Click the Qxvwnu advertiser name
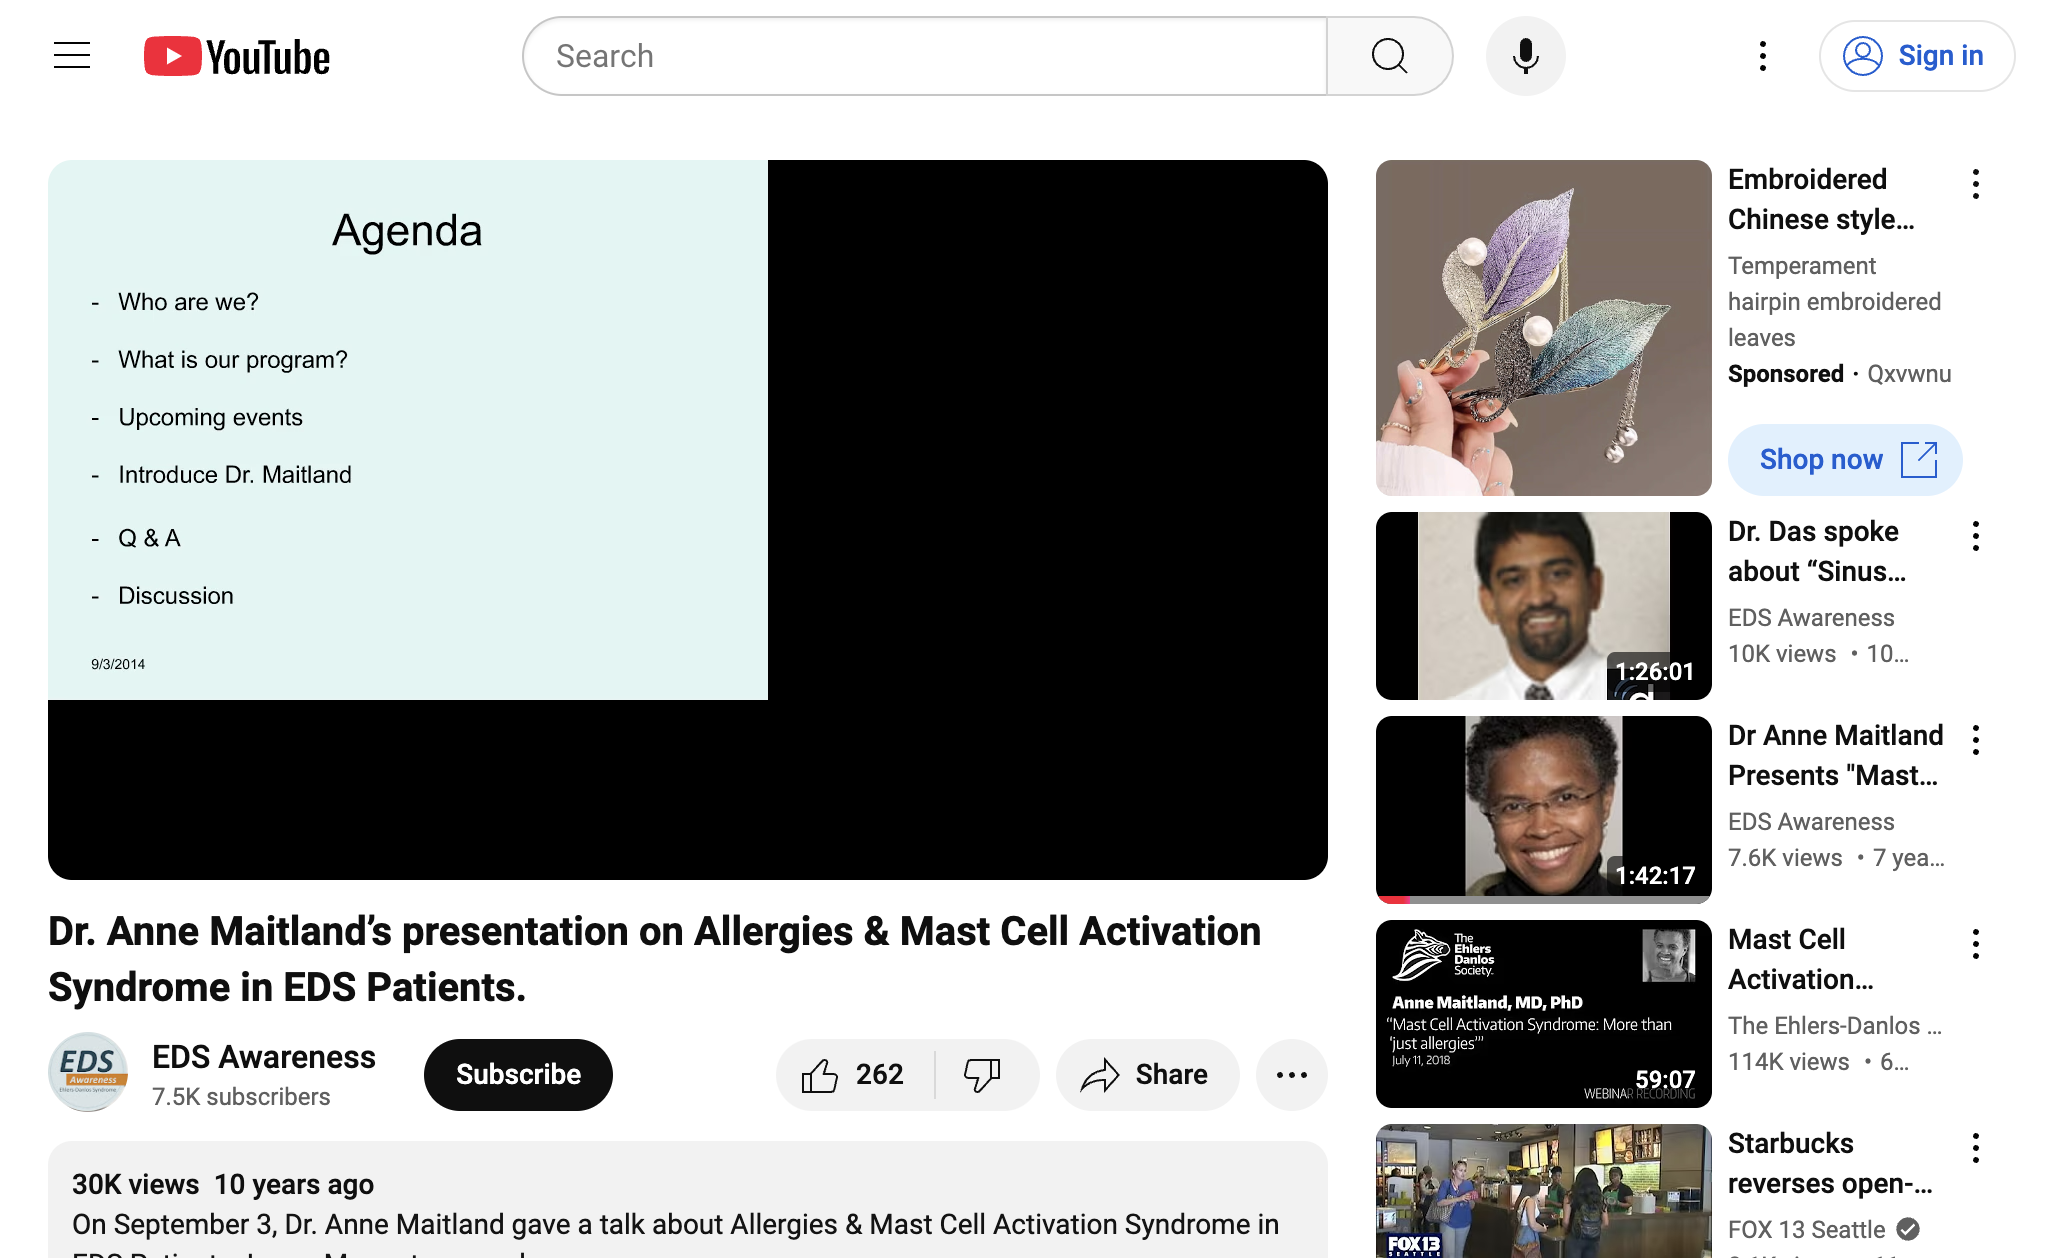Viewport: 2048px width, 1258px height. tap(1909, 374)
